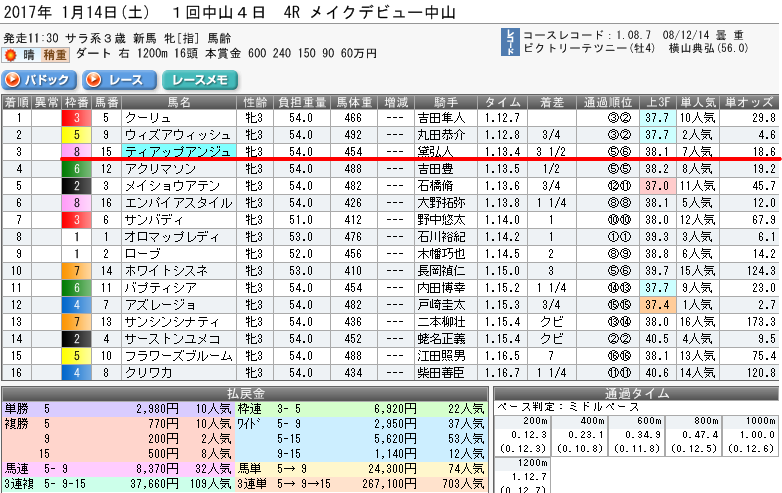Open horse アクリマソン
The height and width of the screenshot is (493, 782).
point(160,169)
